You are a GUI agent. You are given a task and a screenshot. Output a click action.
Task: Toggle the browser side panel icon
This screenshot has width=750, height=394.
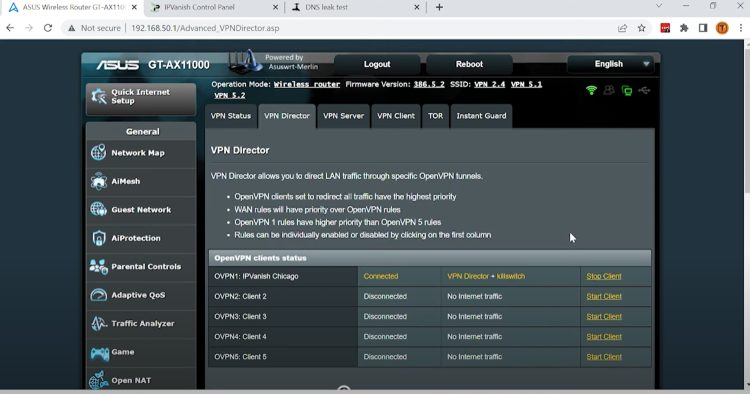(703, 28)
